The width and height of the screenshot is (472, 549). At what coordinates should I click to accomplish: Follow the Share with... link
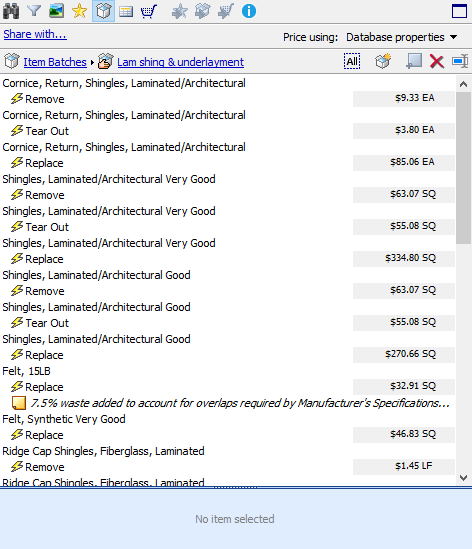pos(35,34)
